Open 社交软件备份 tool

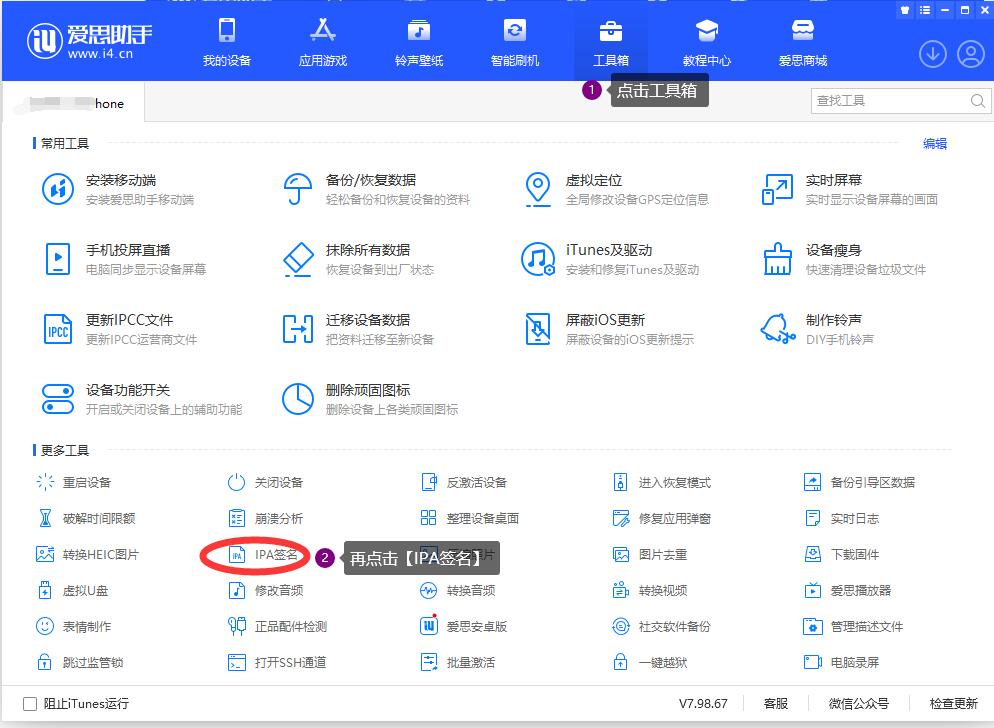662,627
